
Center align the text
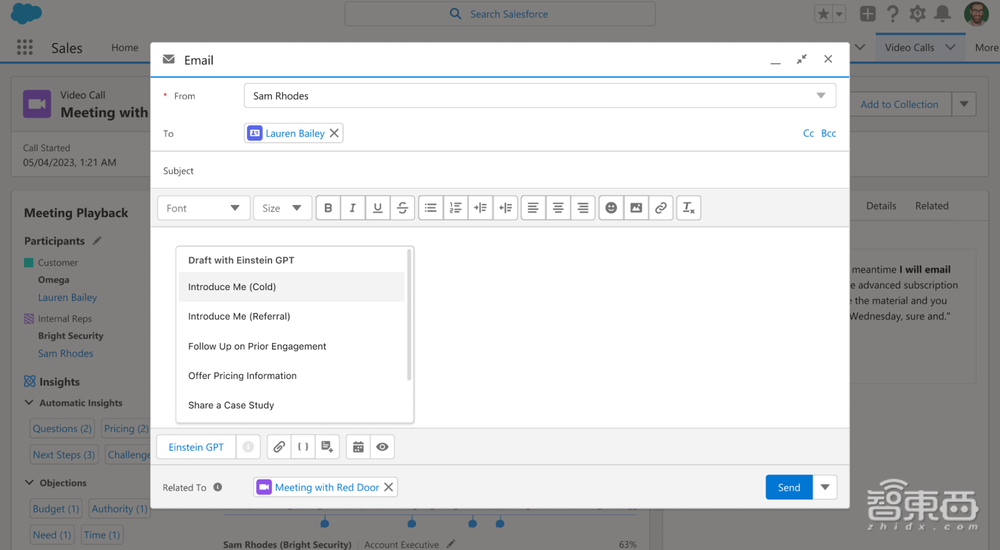[558, 208]
